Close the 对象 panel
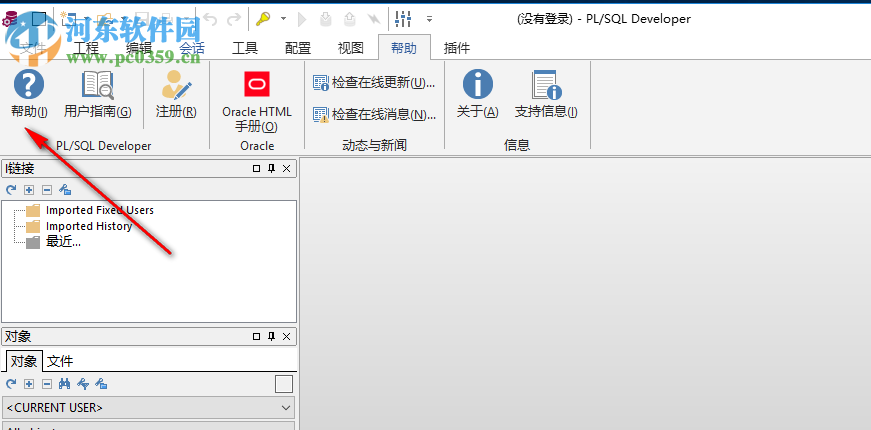871x430 pixels. [x=287, y=336]
